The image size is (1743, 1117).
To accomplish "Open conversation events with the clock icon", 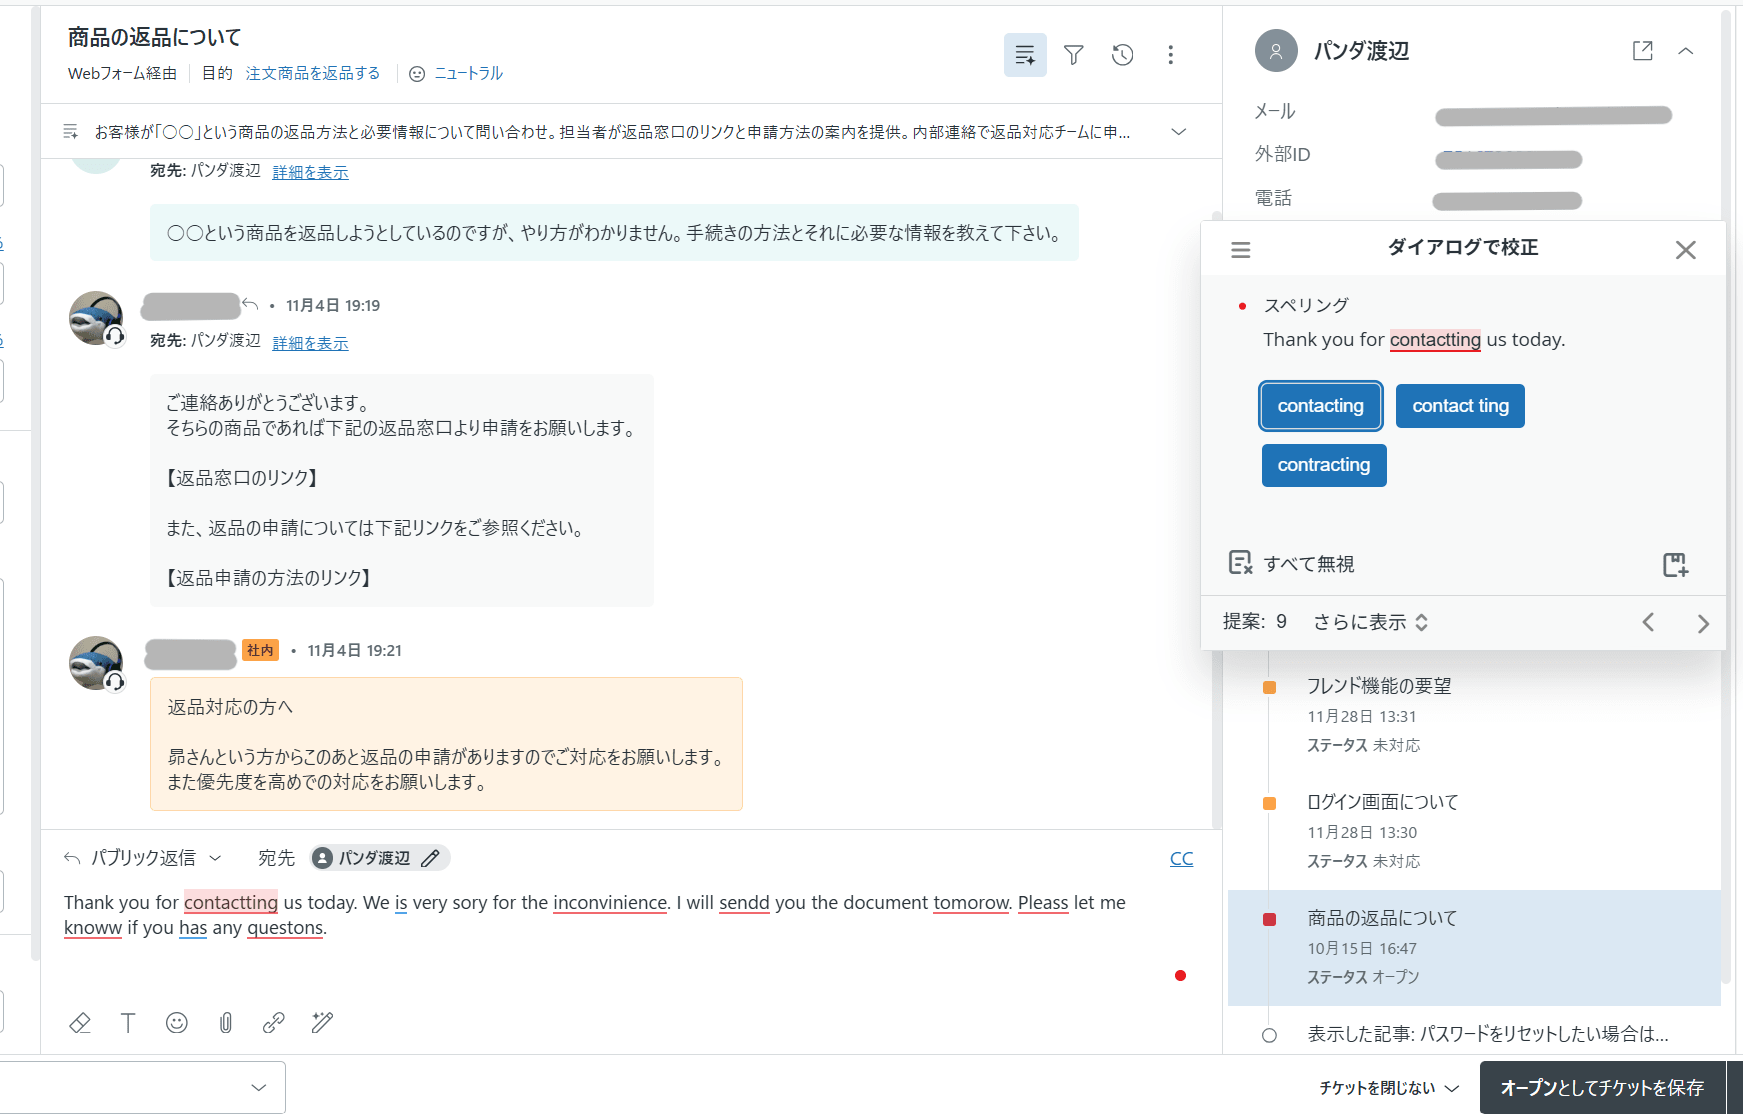I will (1122, 55).
